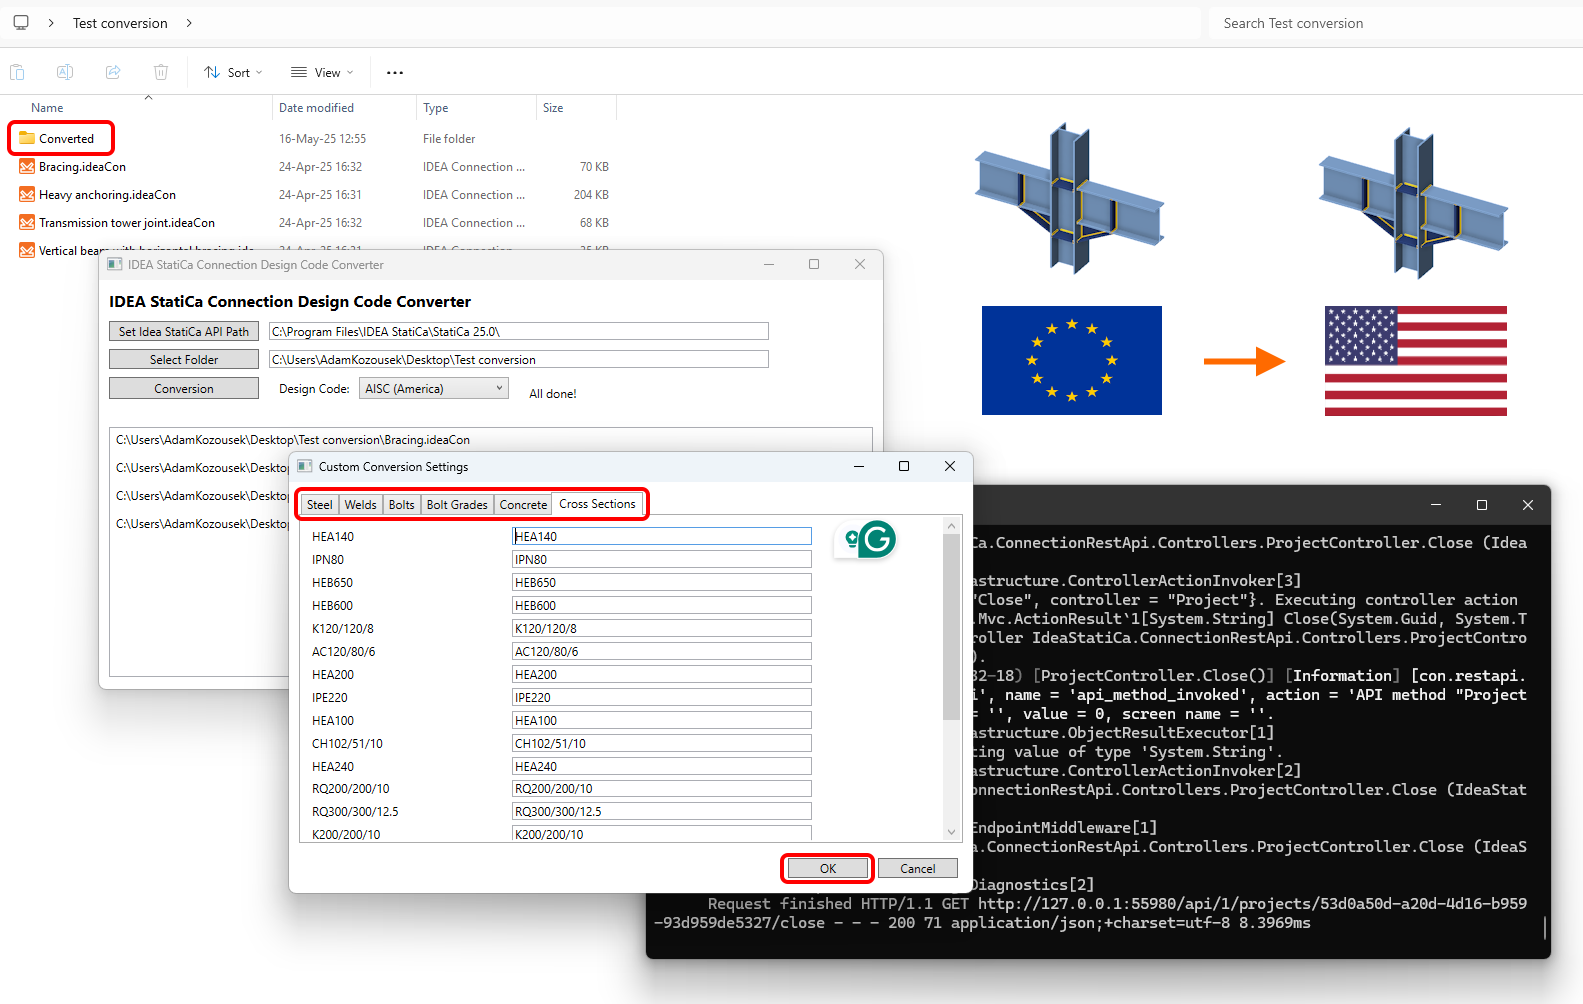Click the Share icon in Explorer toolbar
Viewport: 1583px width, 1004px height.
click(x=113, y=72)
